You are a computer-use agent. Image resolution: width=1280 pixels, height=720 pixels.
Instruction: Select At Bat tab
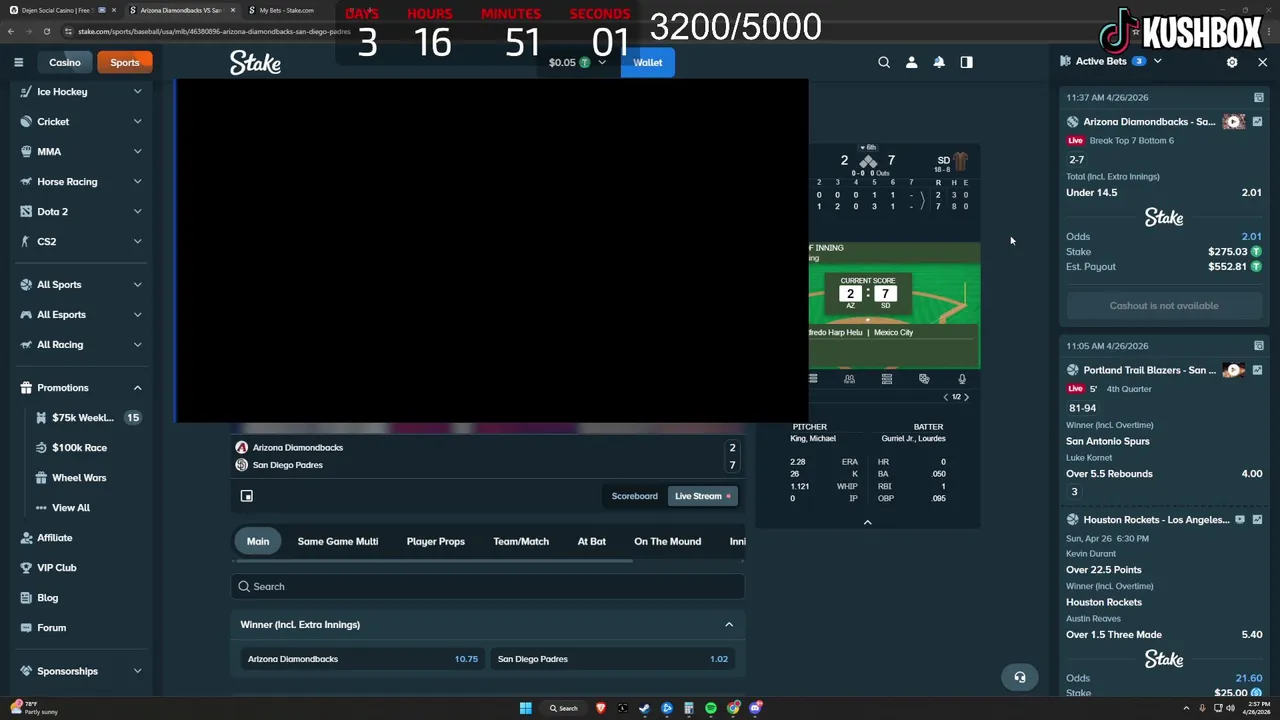pos(592,542)
